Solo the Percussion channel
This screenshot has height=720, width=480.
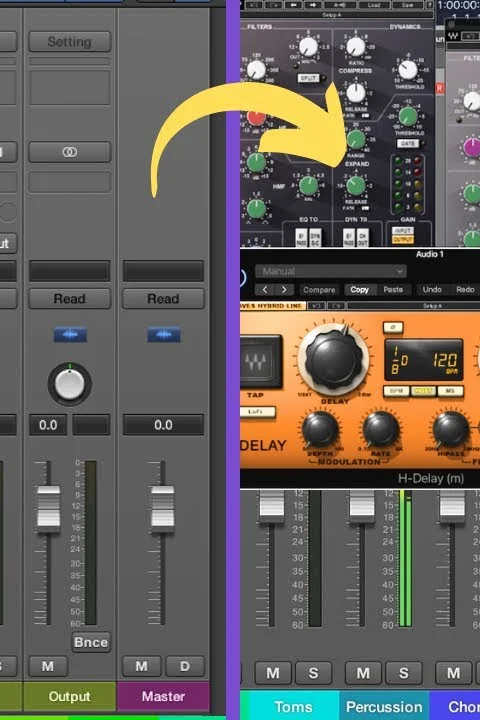[404, 673]
